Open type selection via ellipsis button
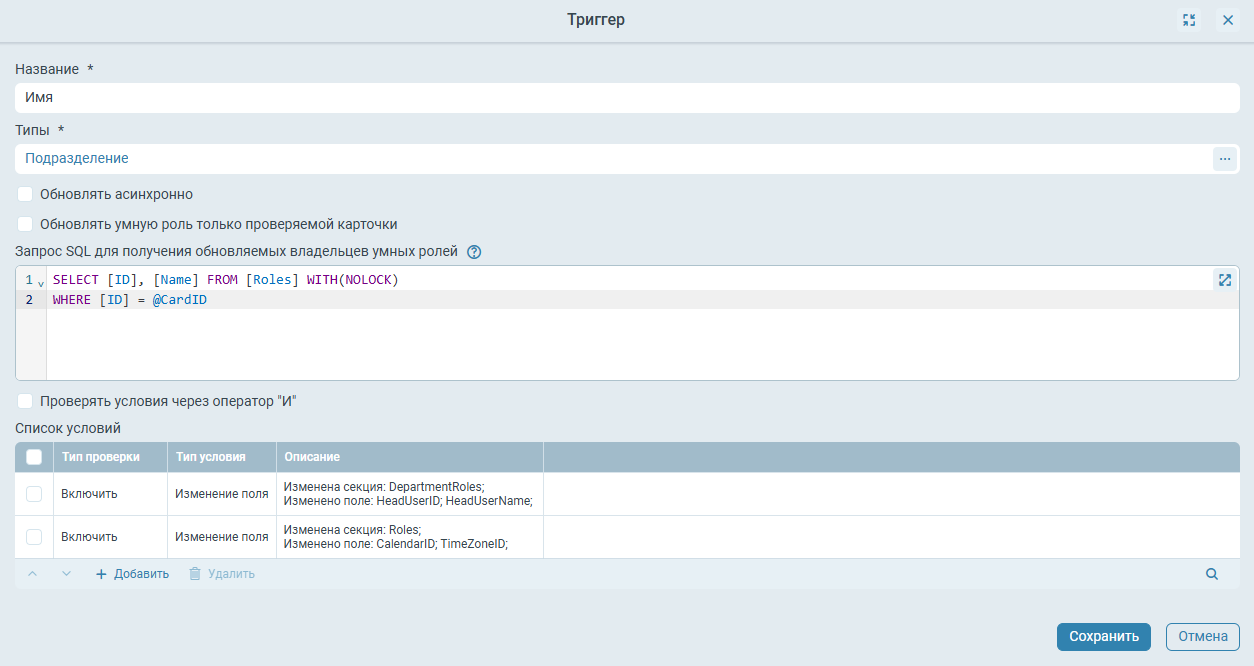 click(x=1225, y=159)
